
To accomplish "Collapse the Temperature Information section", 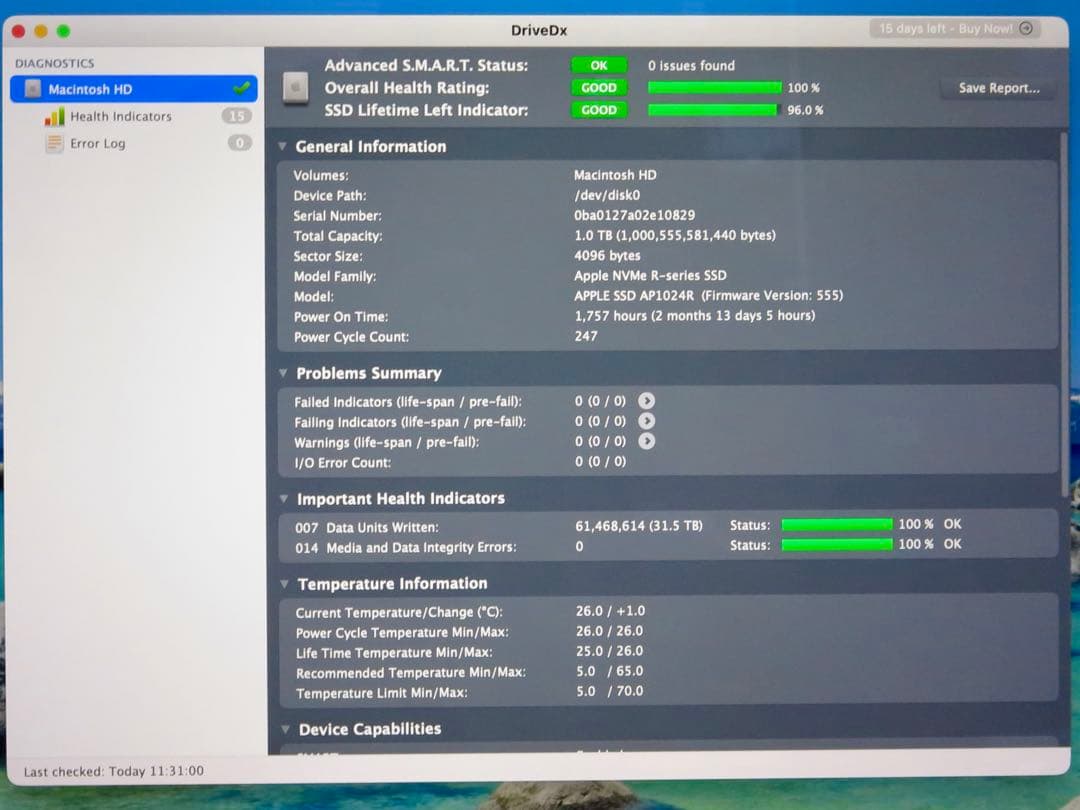I will (x=284, y=583).
